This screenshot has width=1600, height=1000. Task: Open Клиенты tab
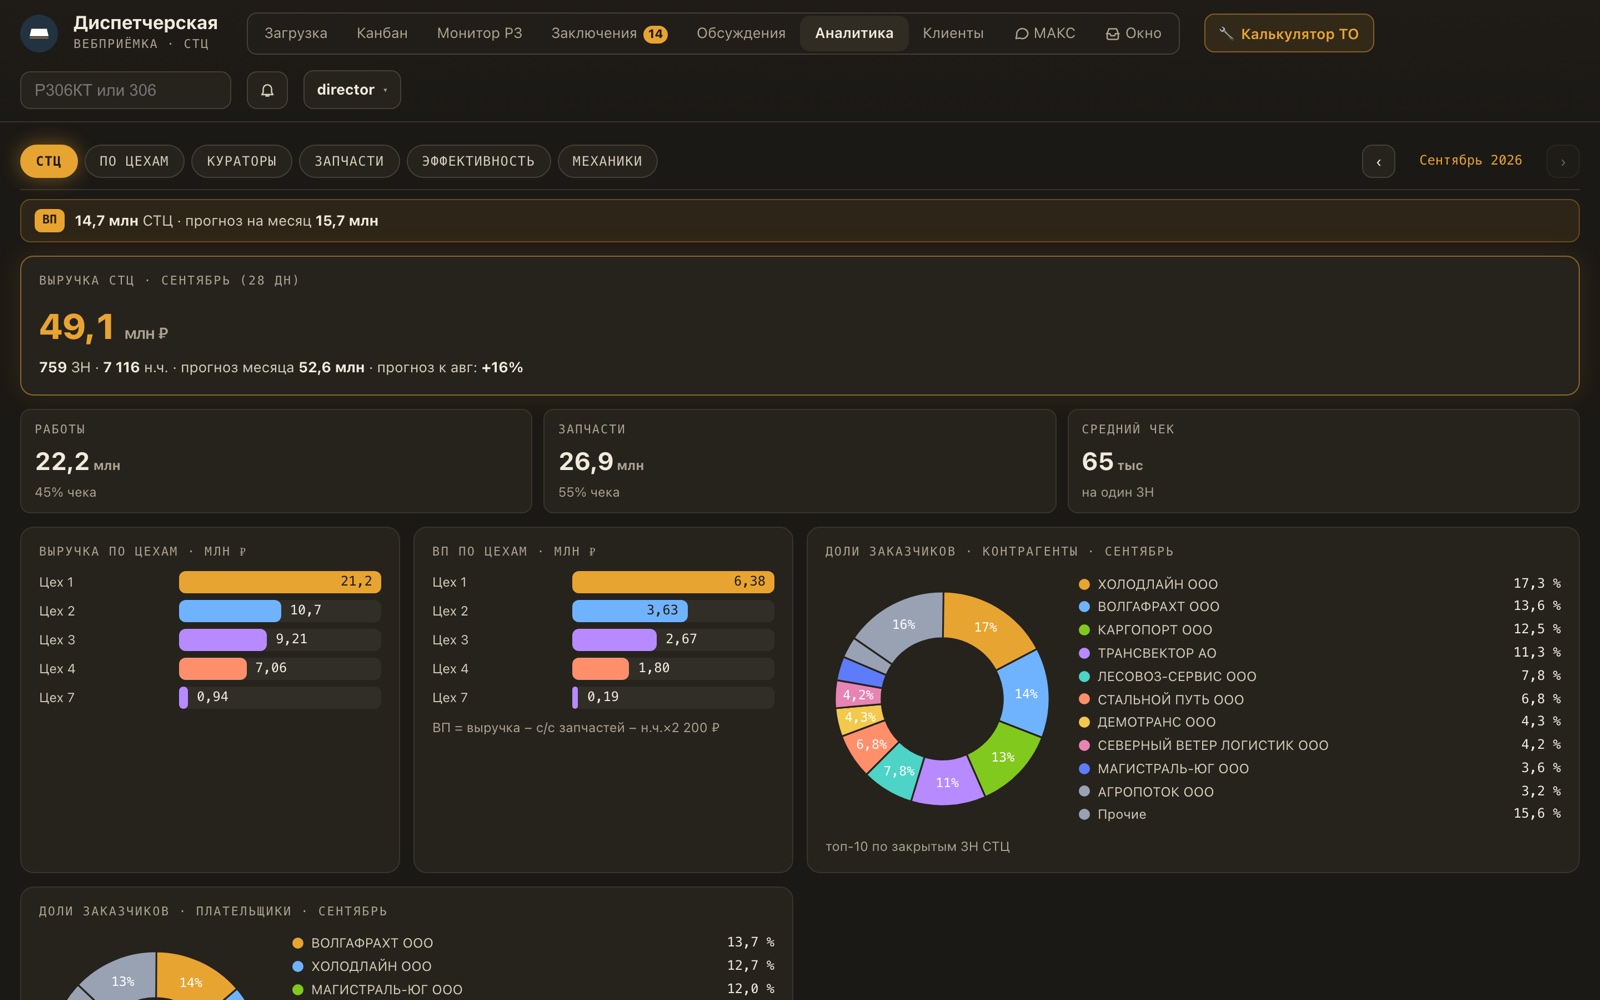952,33
